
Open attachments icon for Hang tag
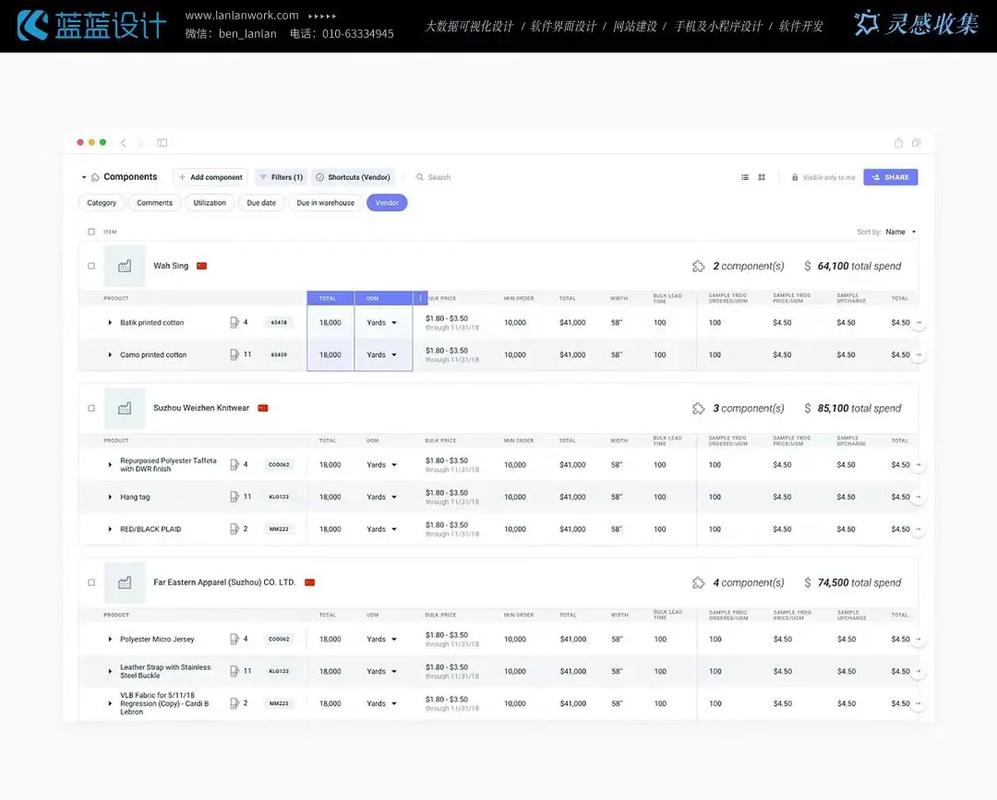click(234, 497)
